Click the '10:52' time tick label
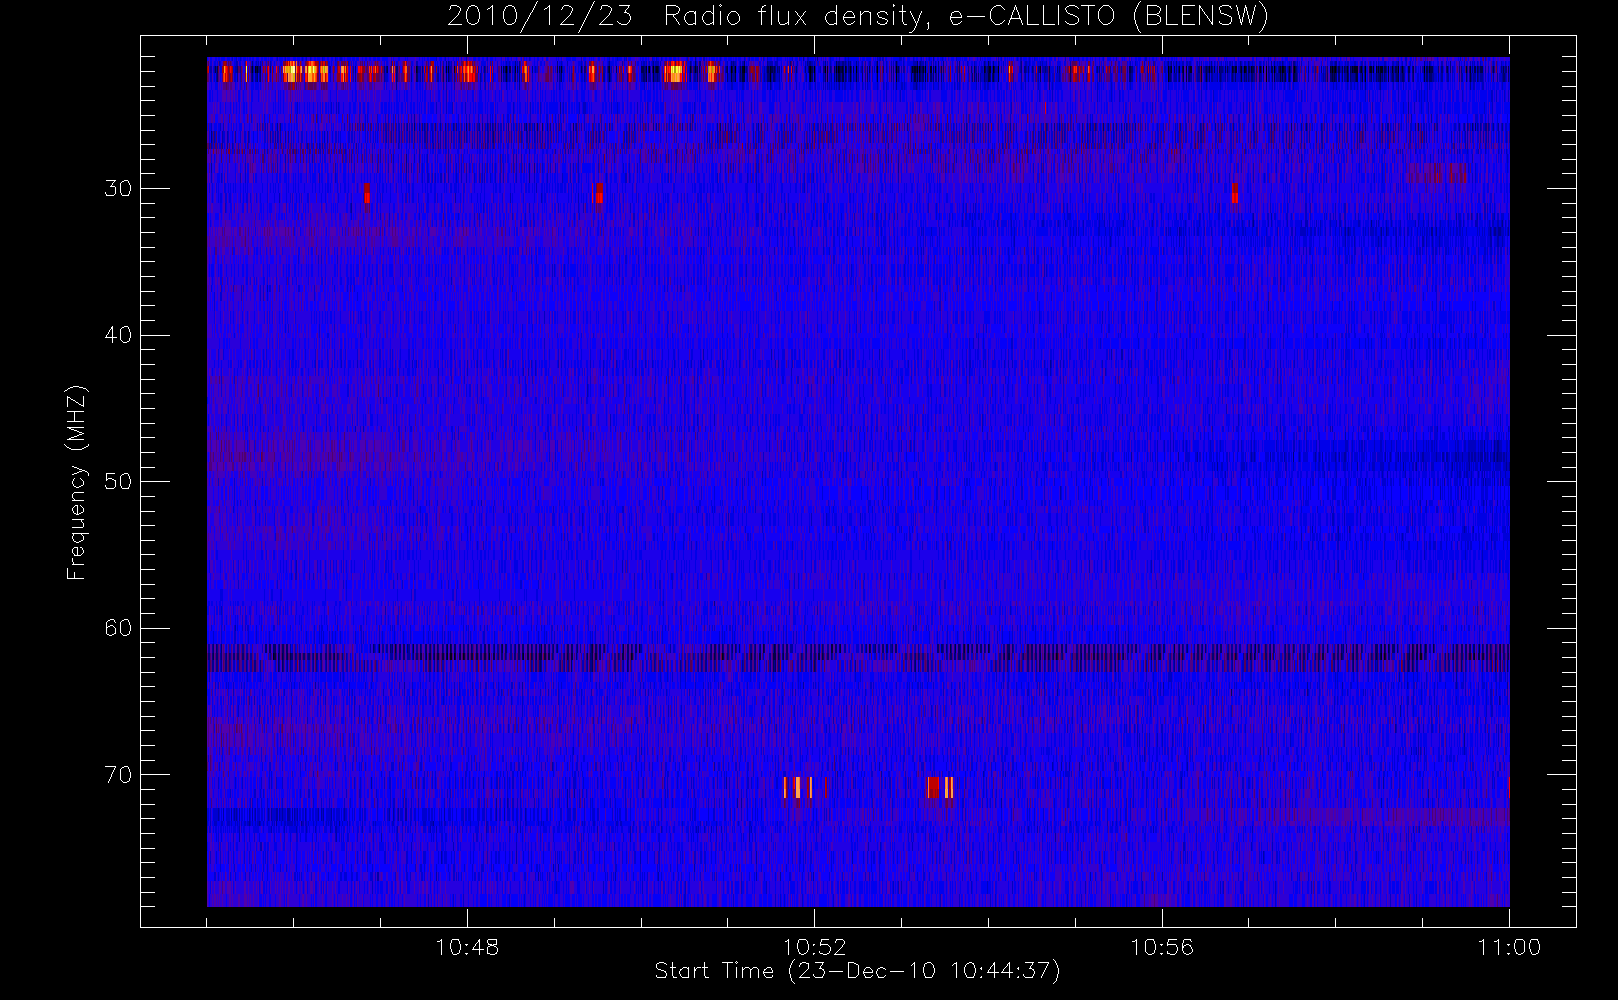 (814, 947)
